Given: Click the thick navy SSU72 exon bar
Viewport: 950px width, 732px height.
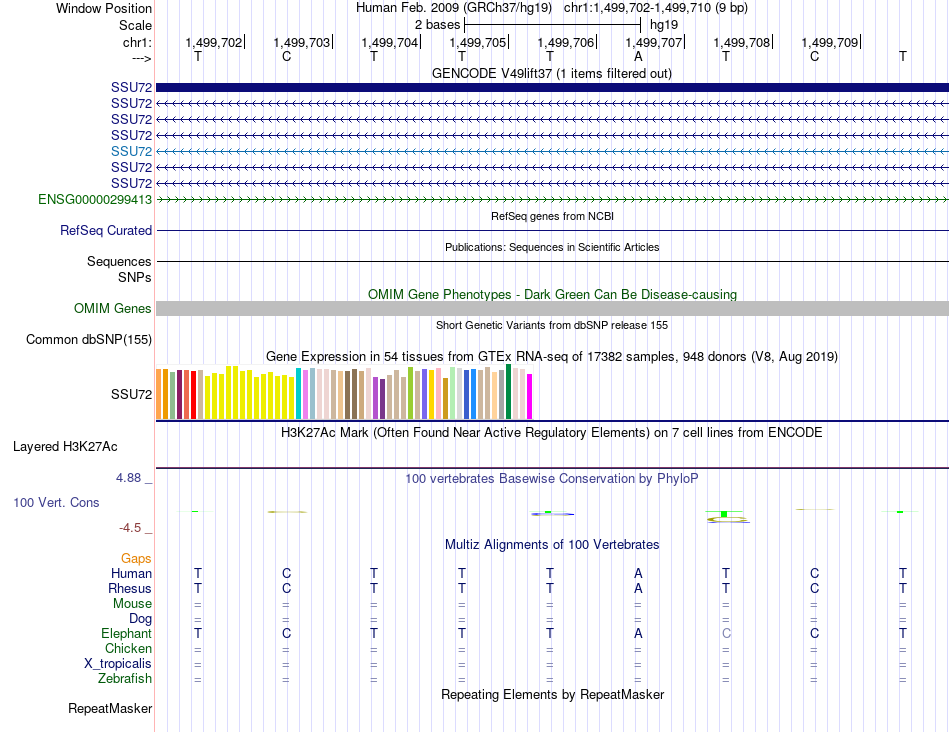Looking at the screenshot, I should 552,87.
